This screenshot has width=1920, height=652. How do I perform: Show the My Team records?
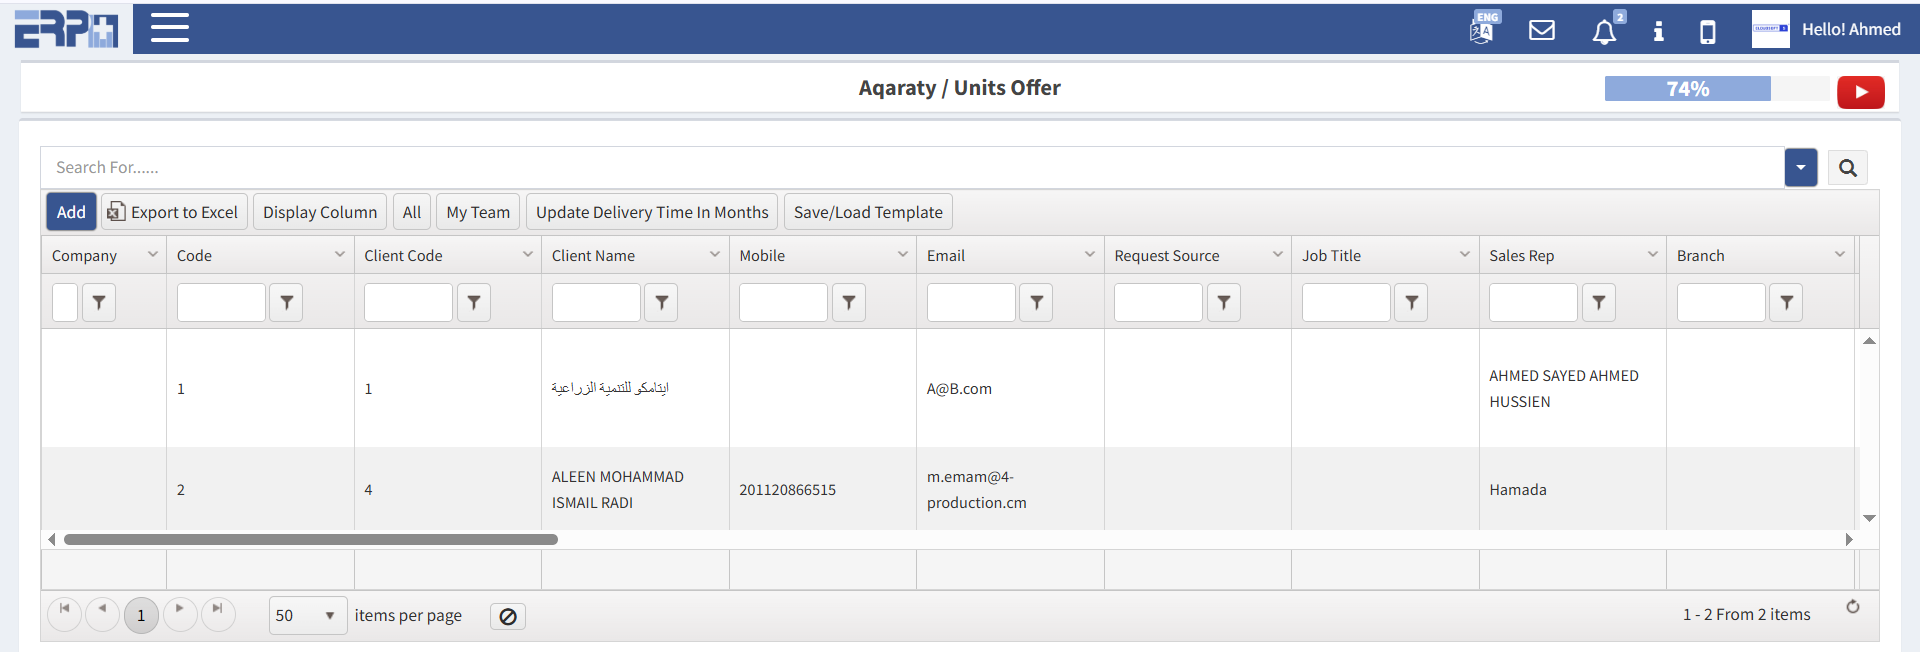(478, 212)
